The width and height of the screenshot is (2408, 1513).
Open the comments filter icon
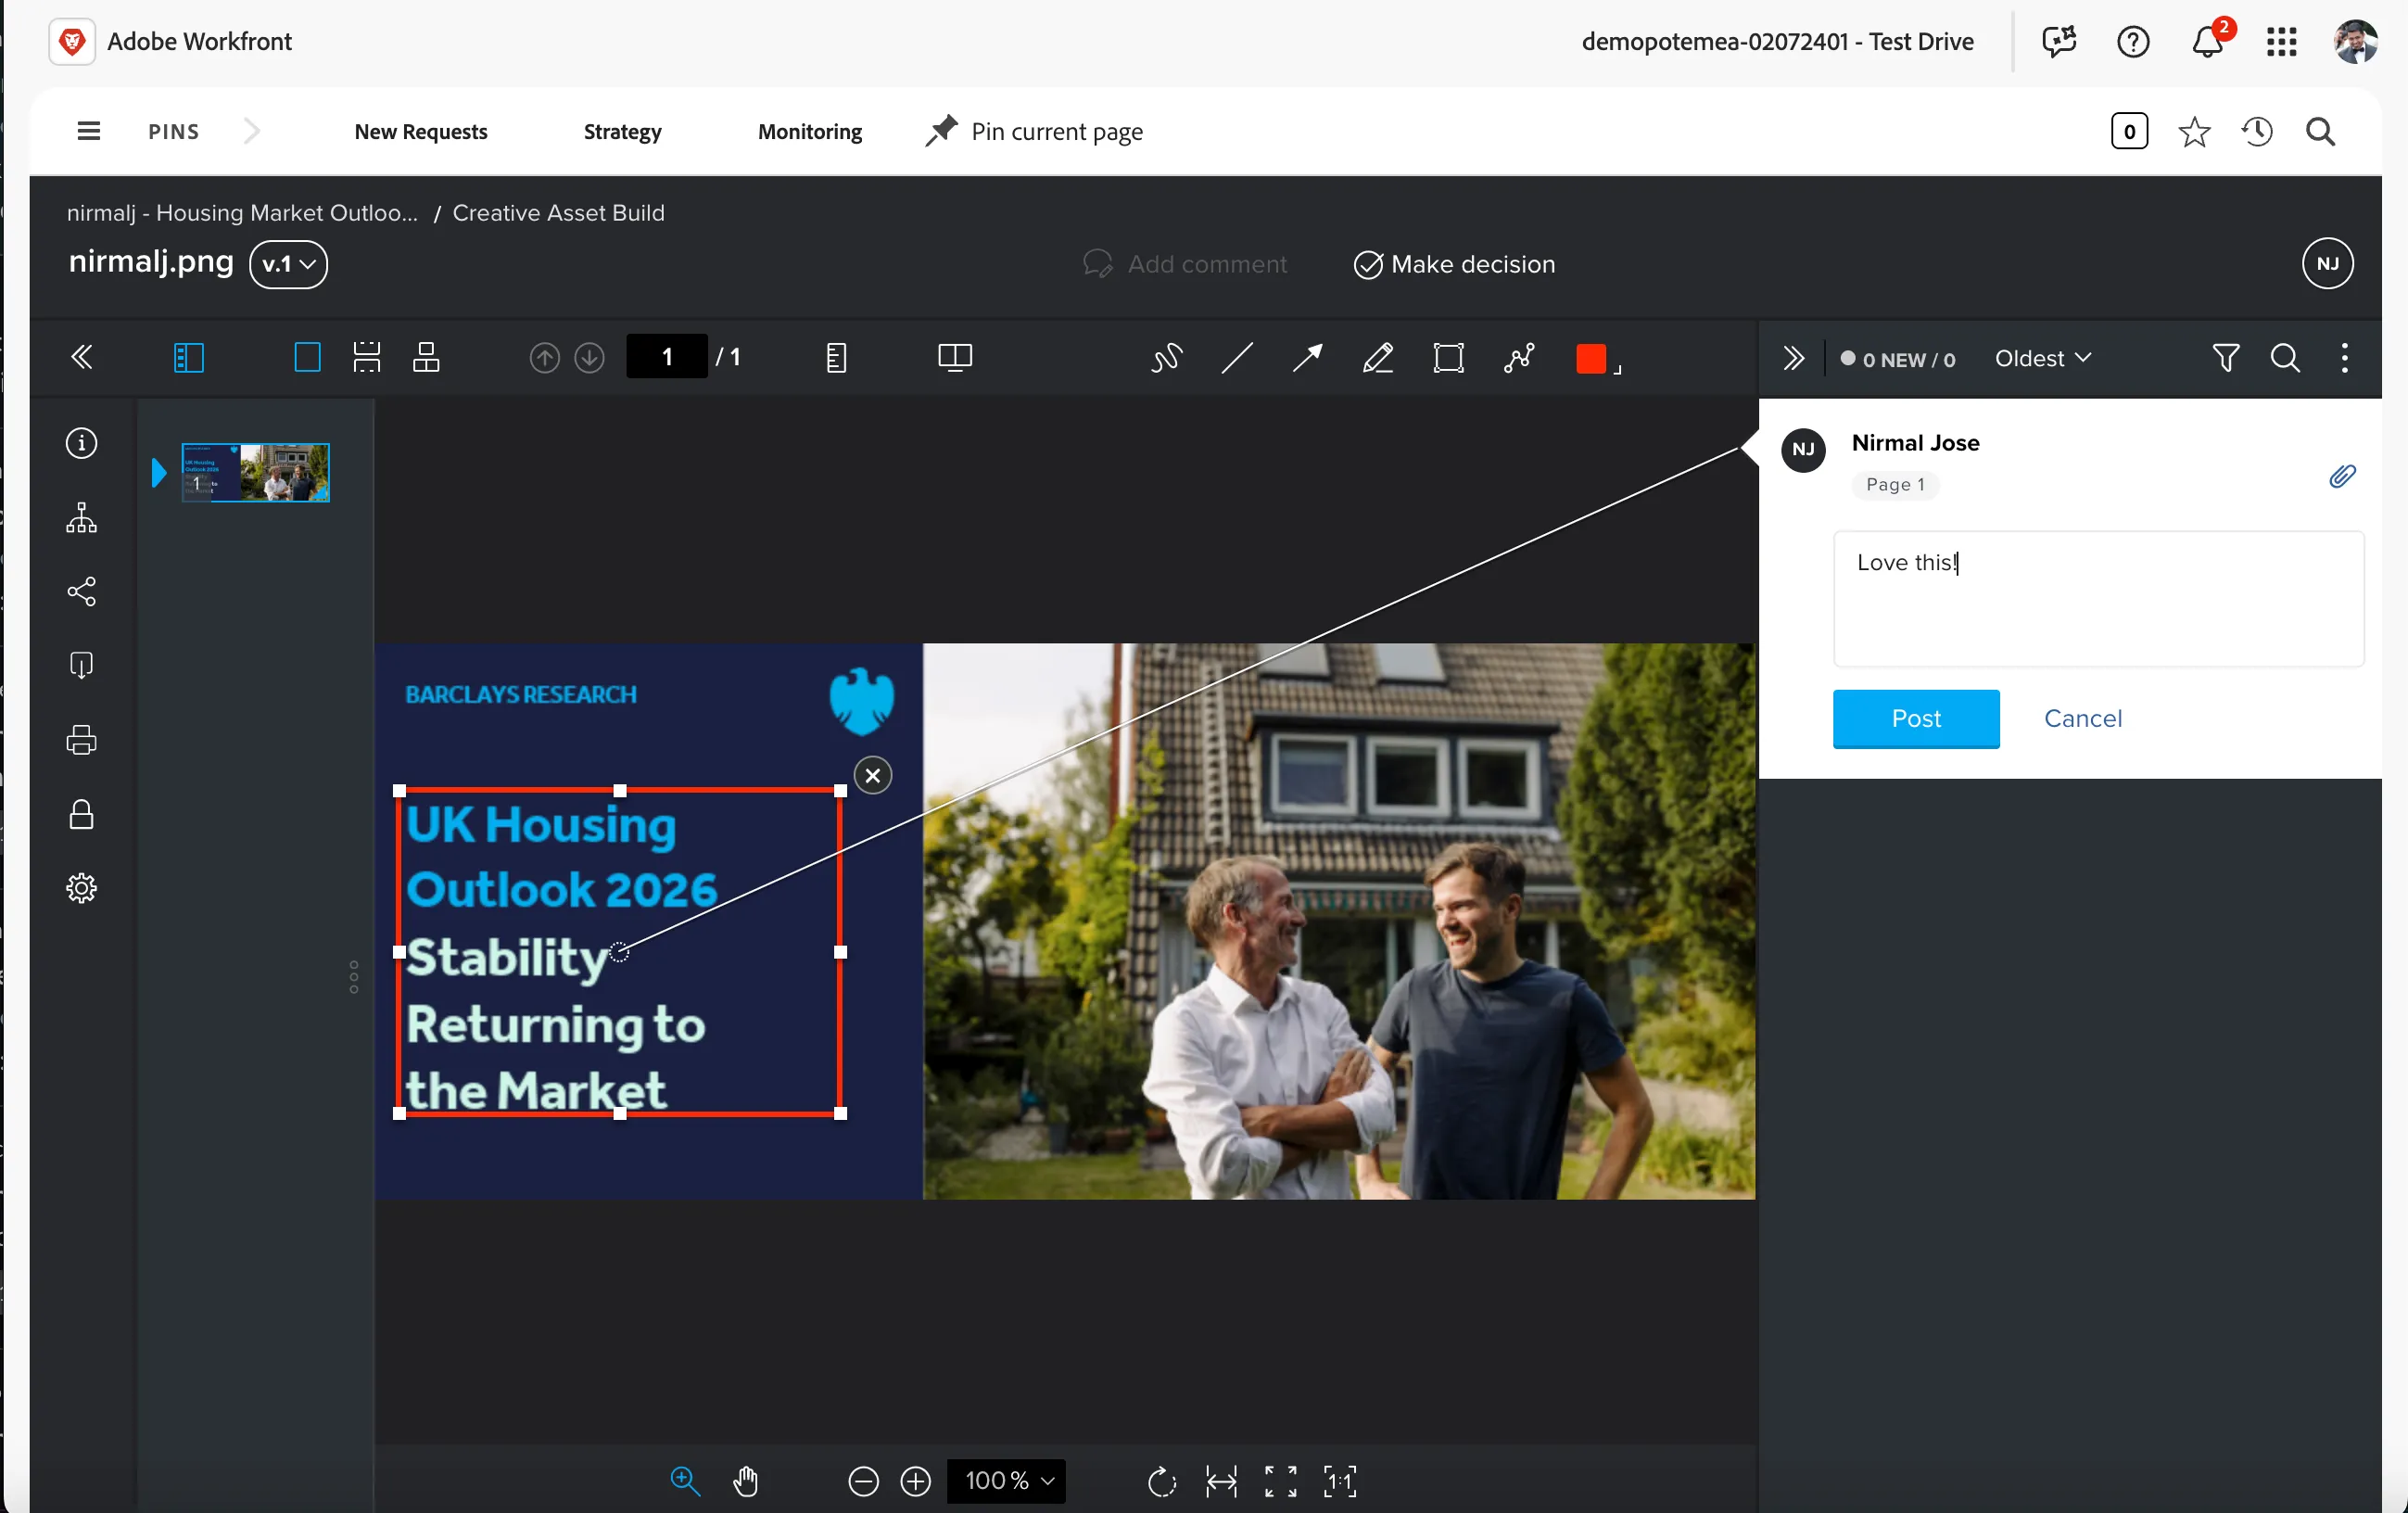2225,357
